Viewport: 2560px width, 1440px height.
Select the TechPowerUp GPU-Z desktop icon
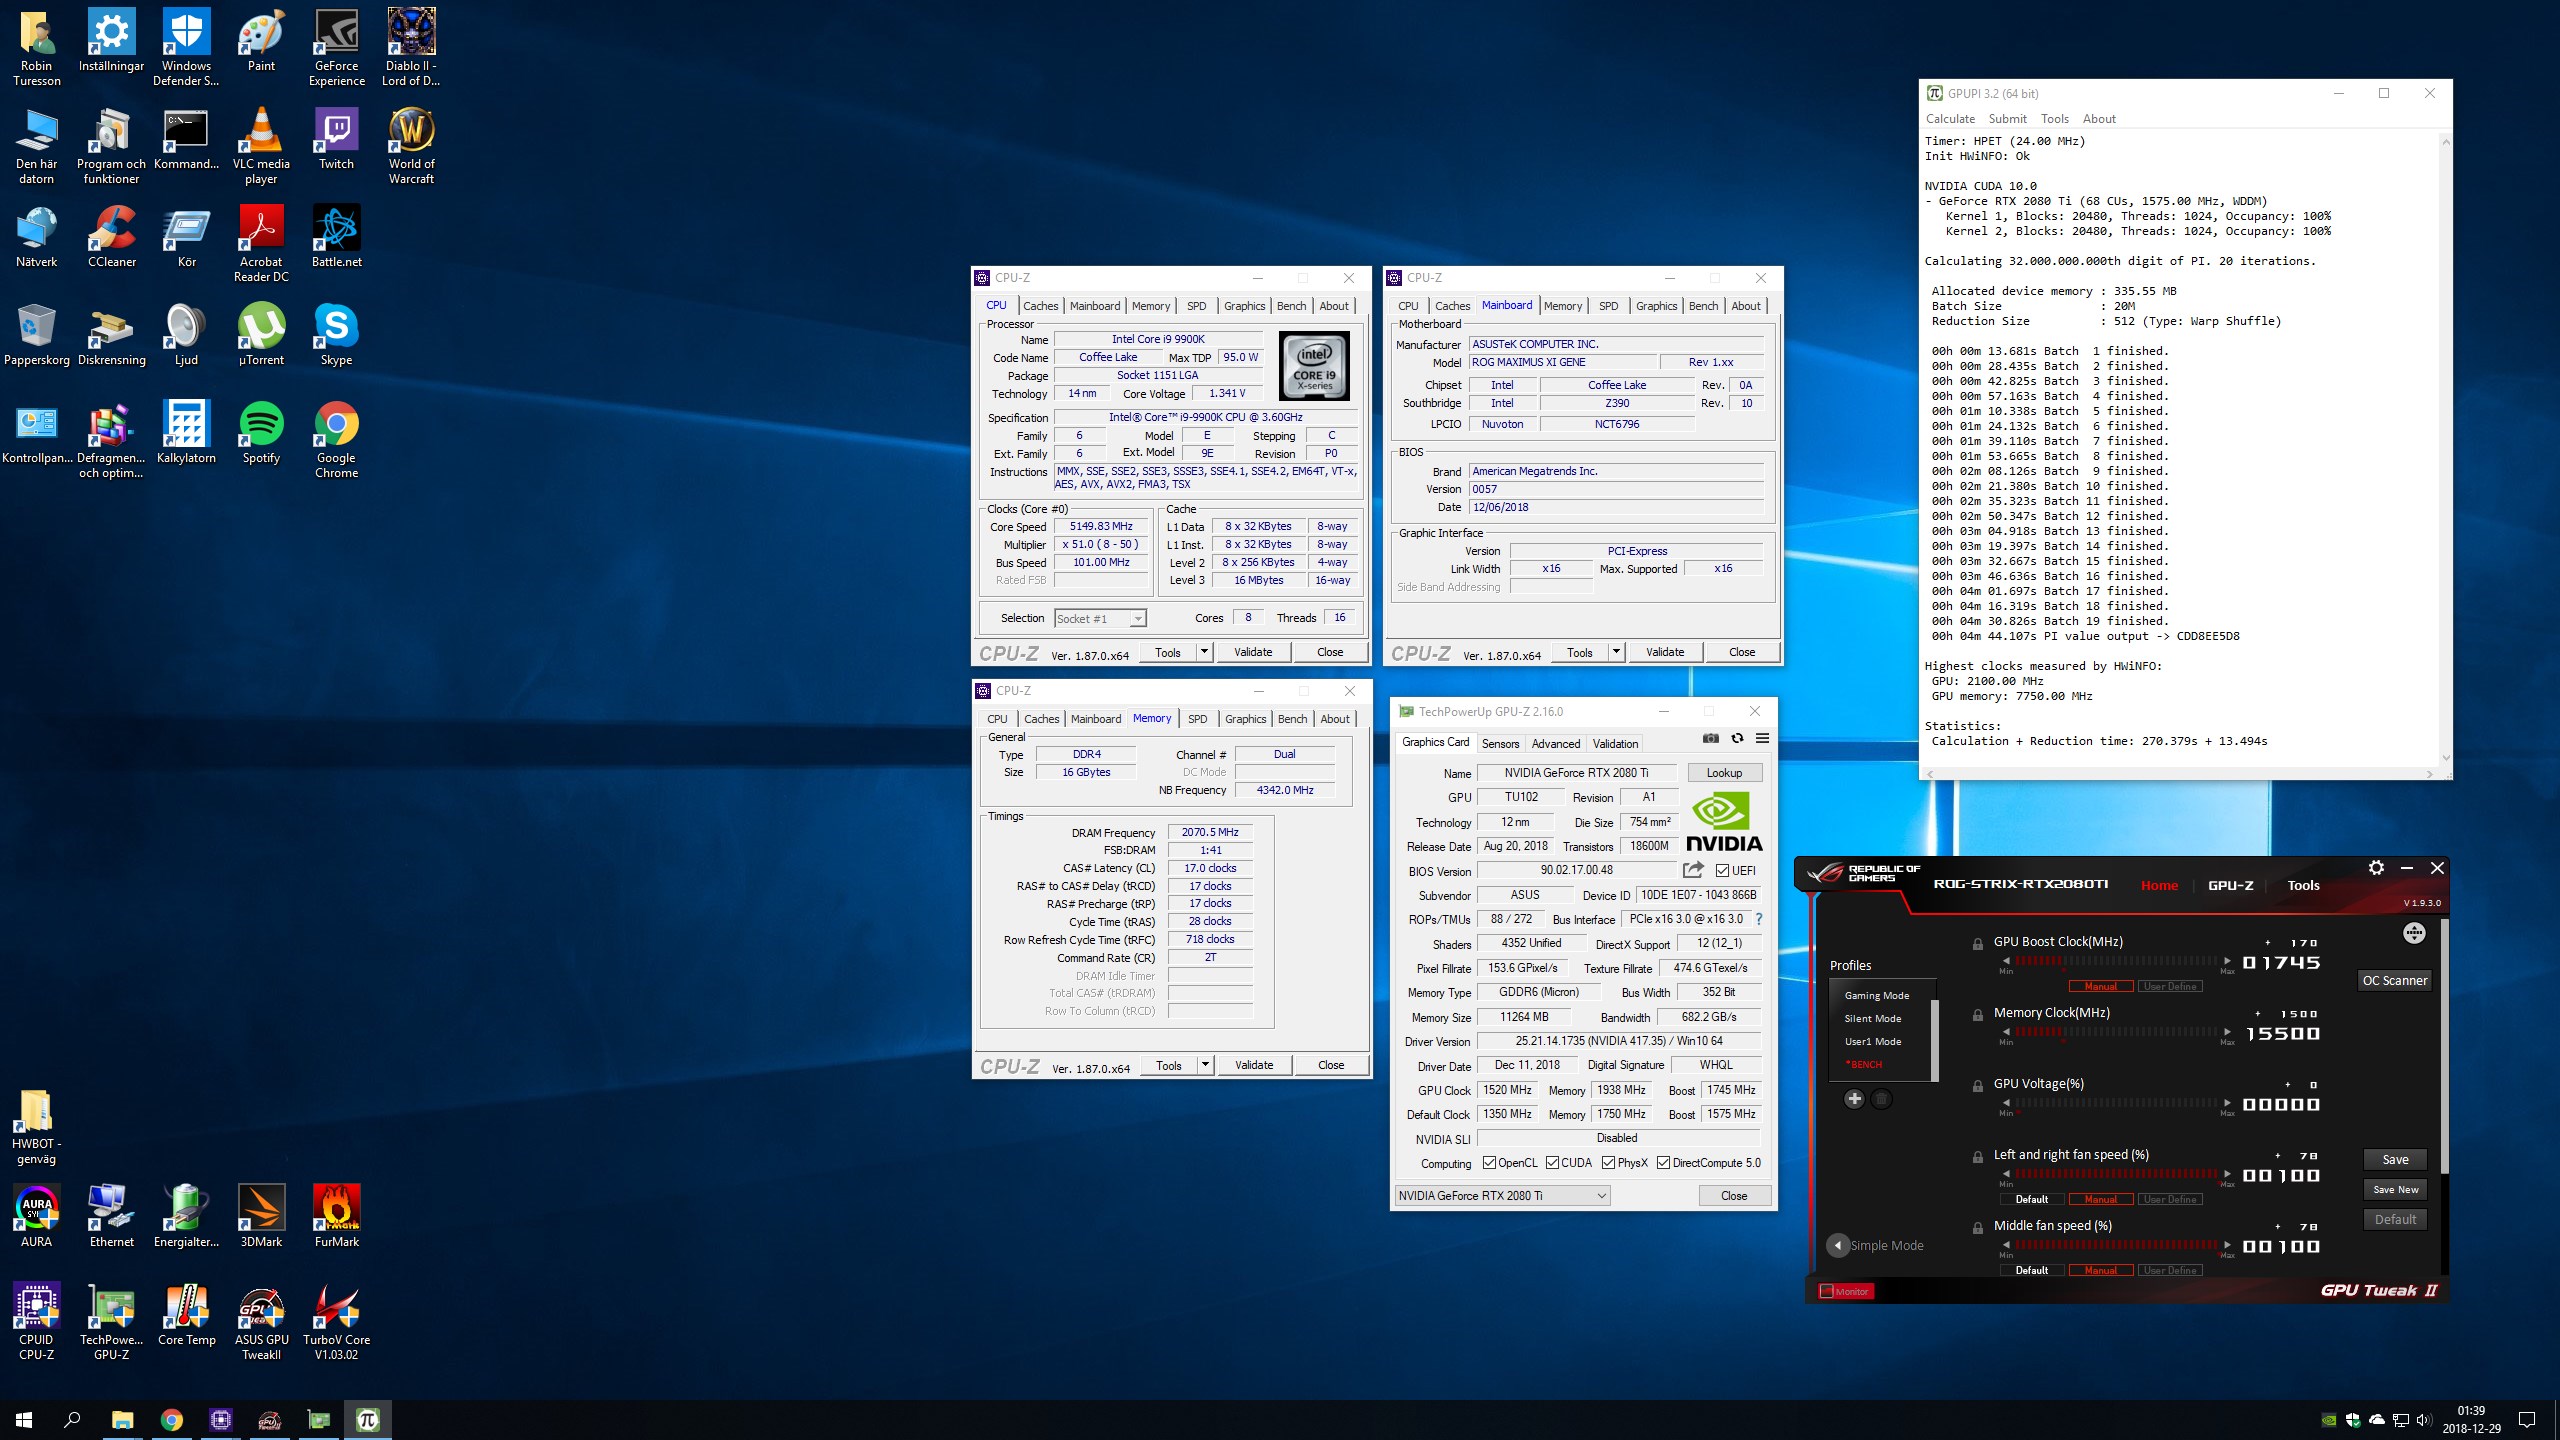(x=111, y=1320)
